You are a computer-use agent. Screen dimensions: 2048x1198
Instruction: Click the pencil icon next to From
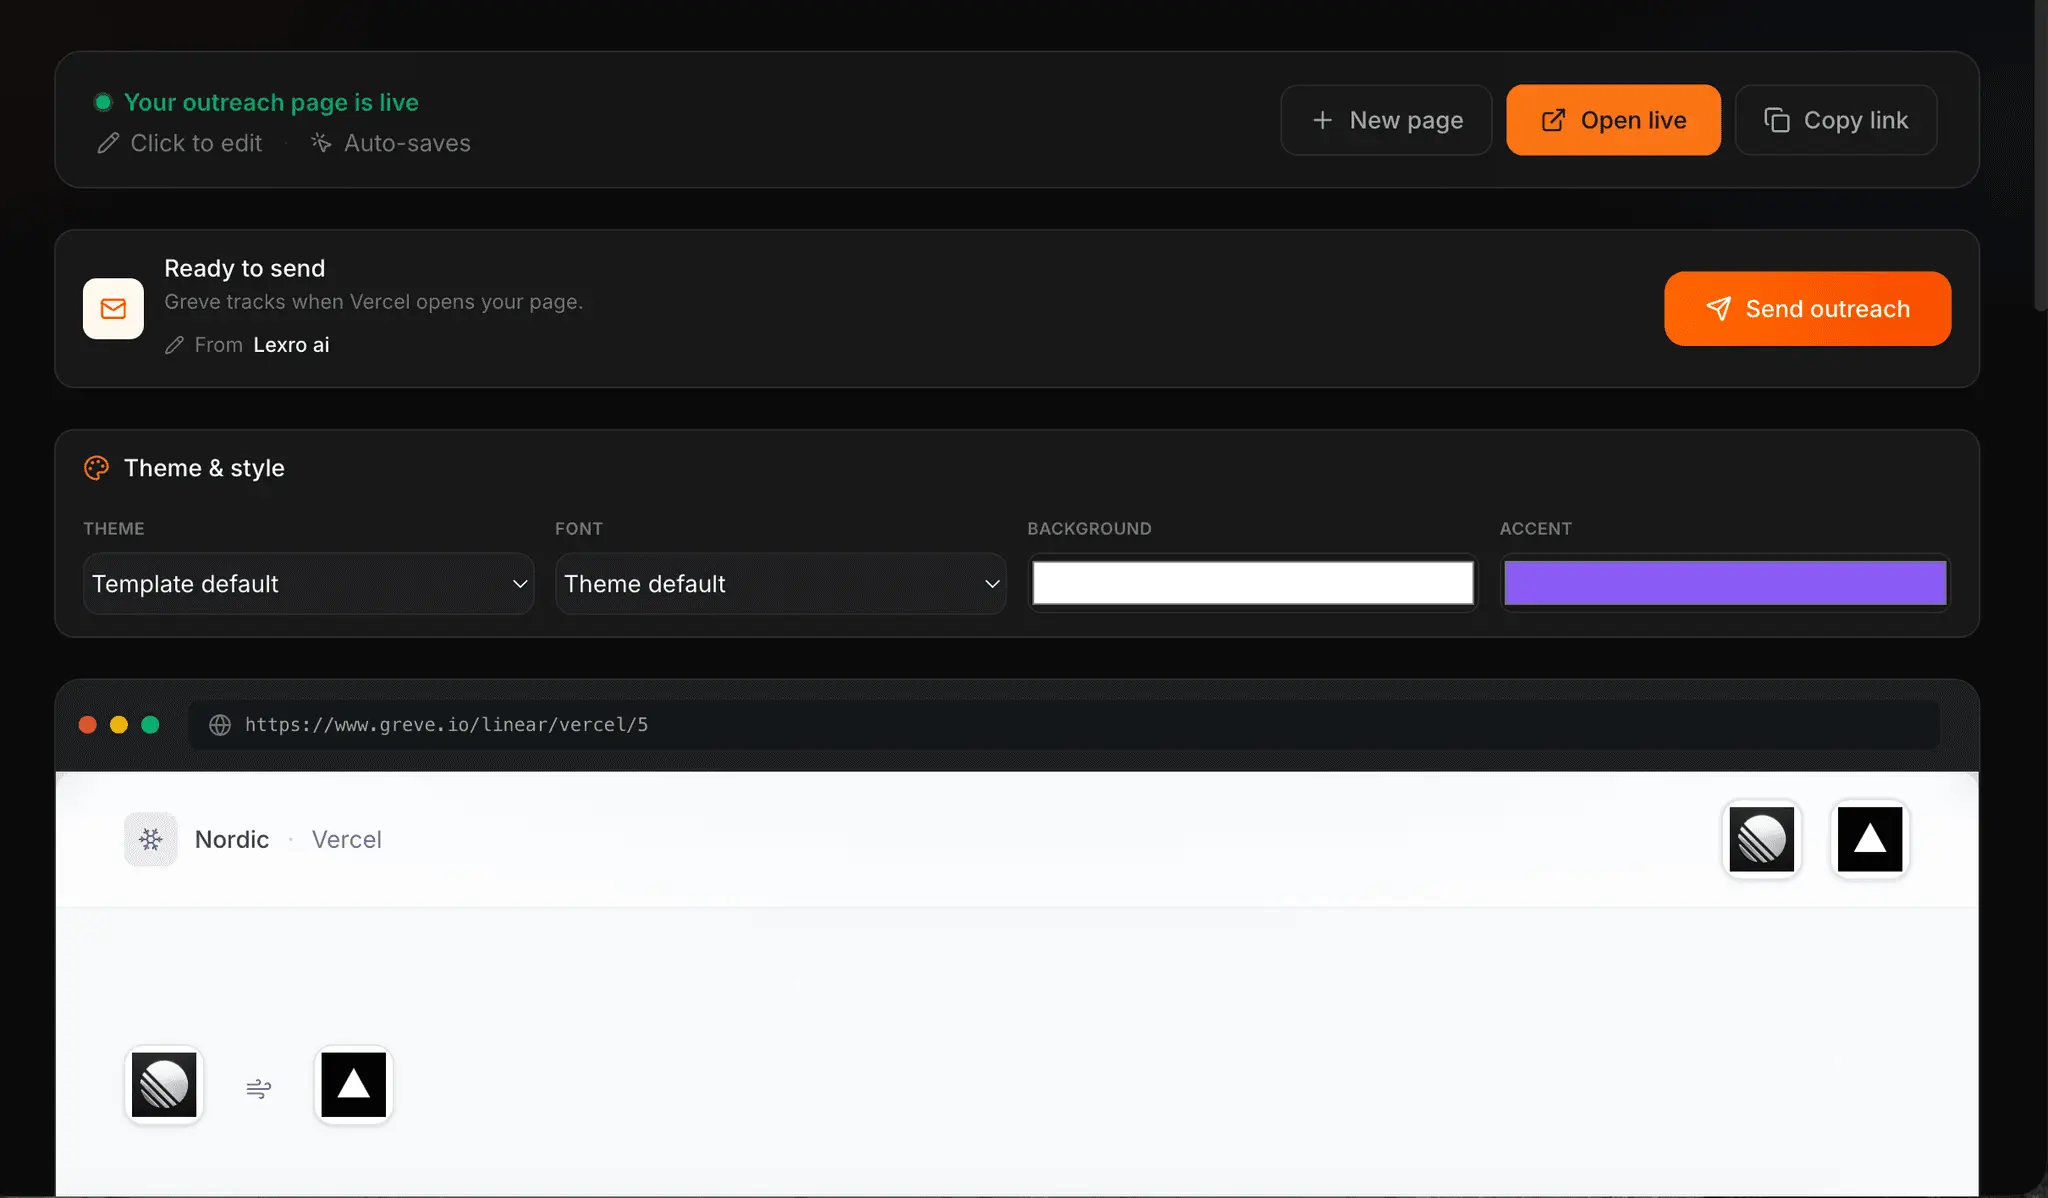174,345
